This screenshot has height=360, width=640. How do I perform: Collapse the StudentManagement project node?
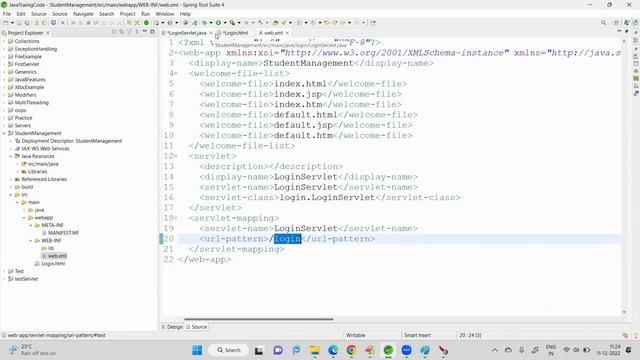coord(4,133)
